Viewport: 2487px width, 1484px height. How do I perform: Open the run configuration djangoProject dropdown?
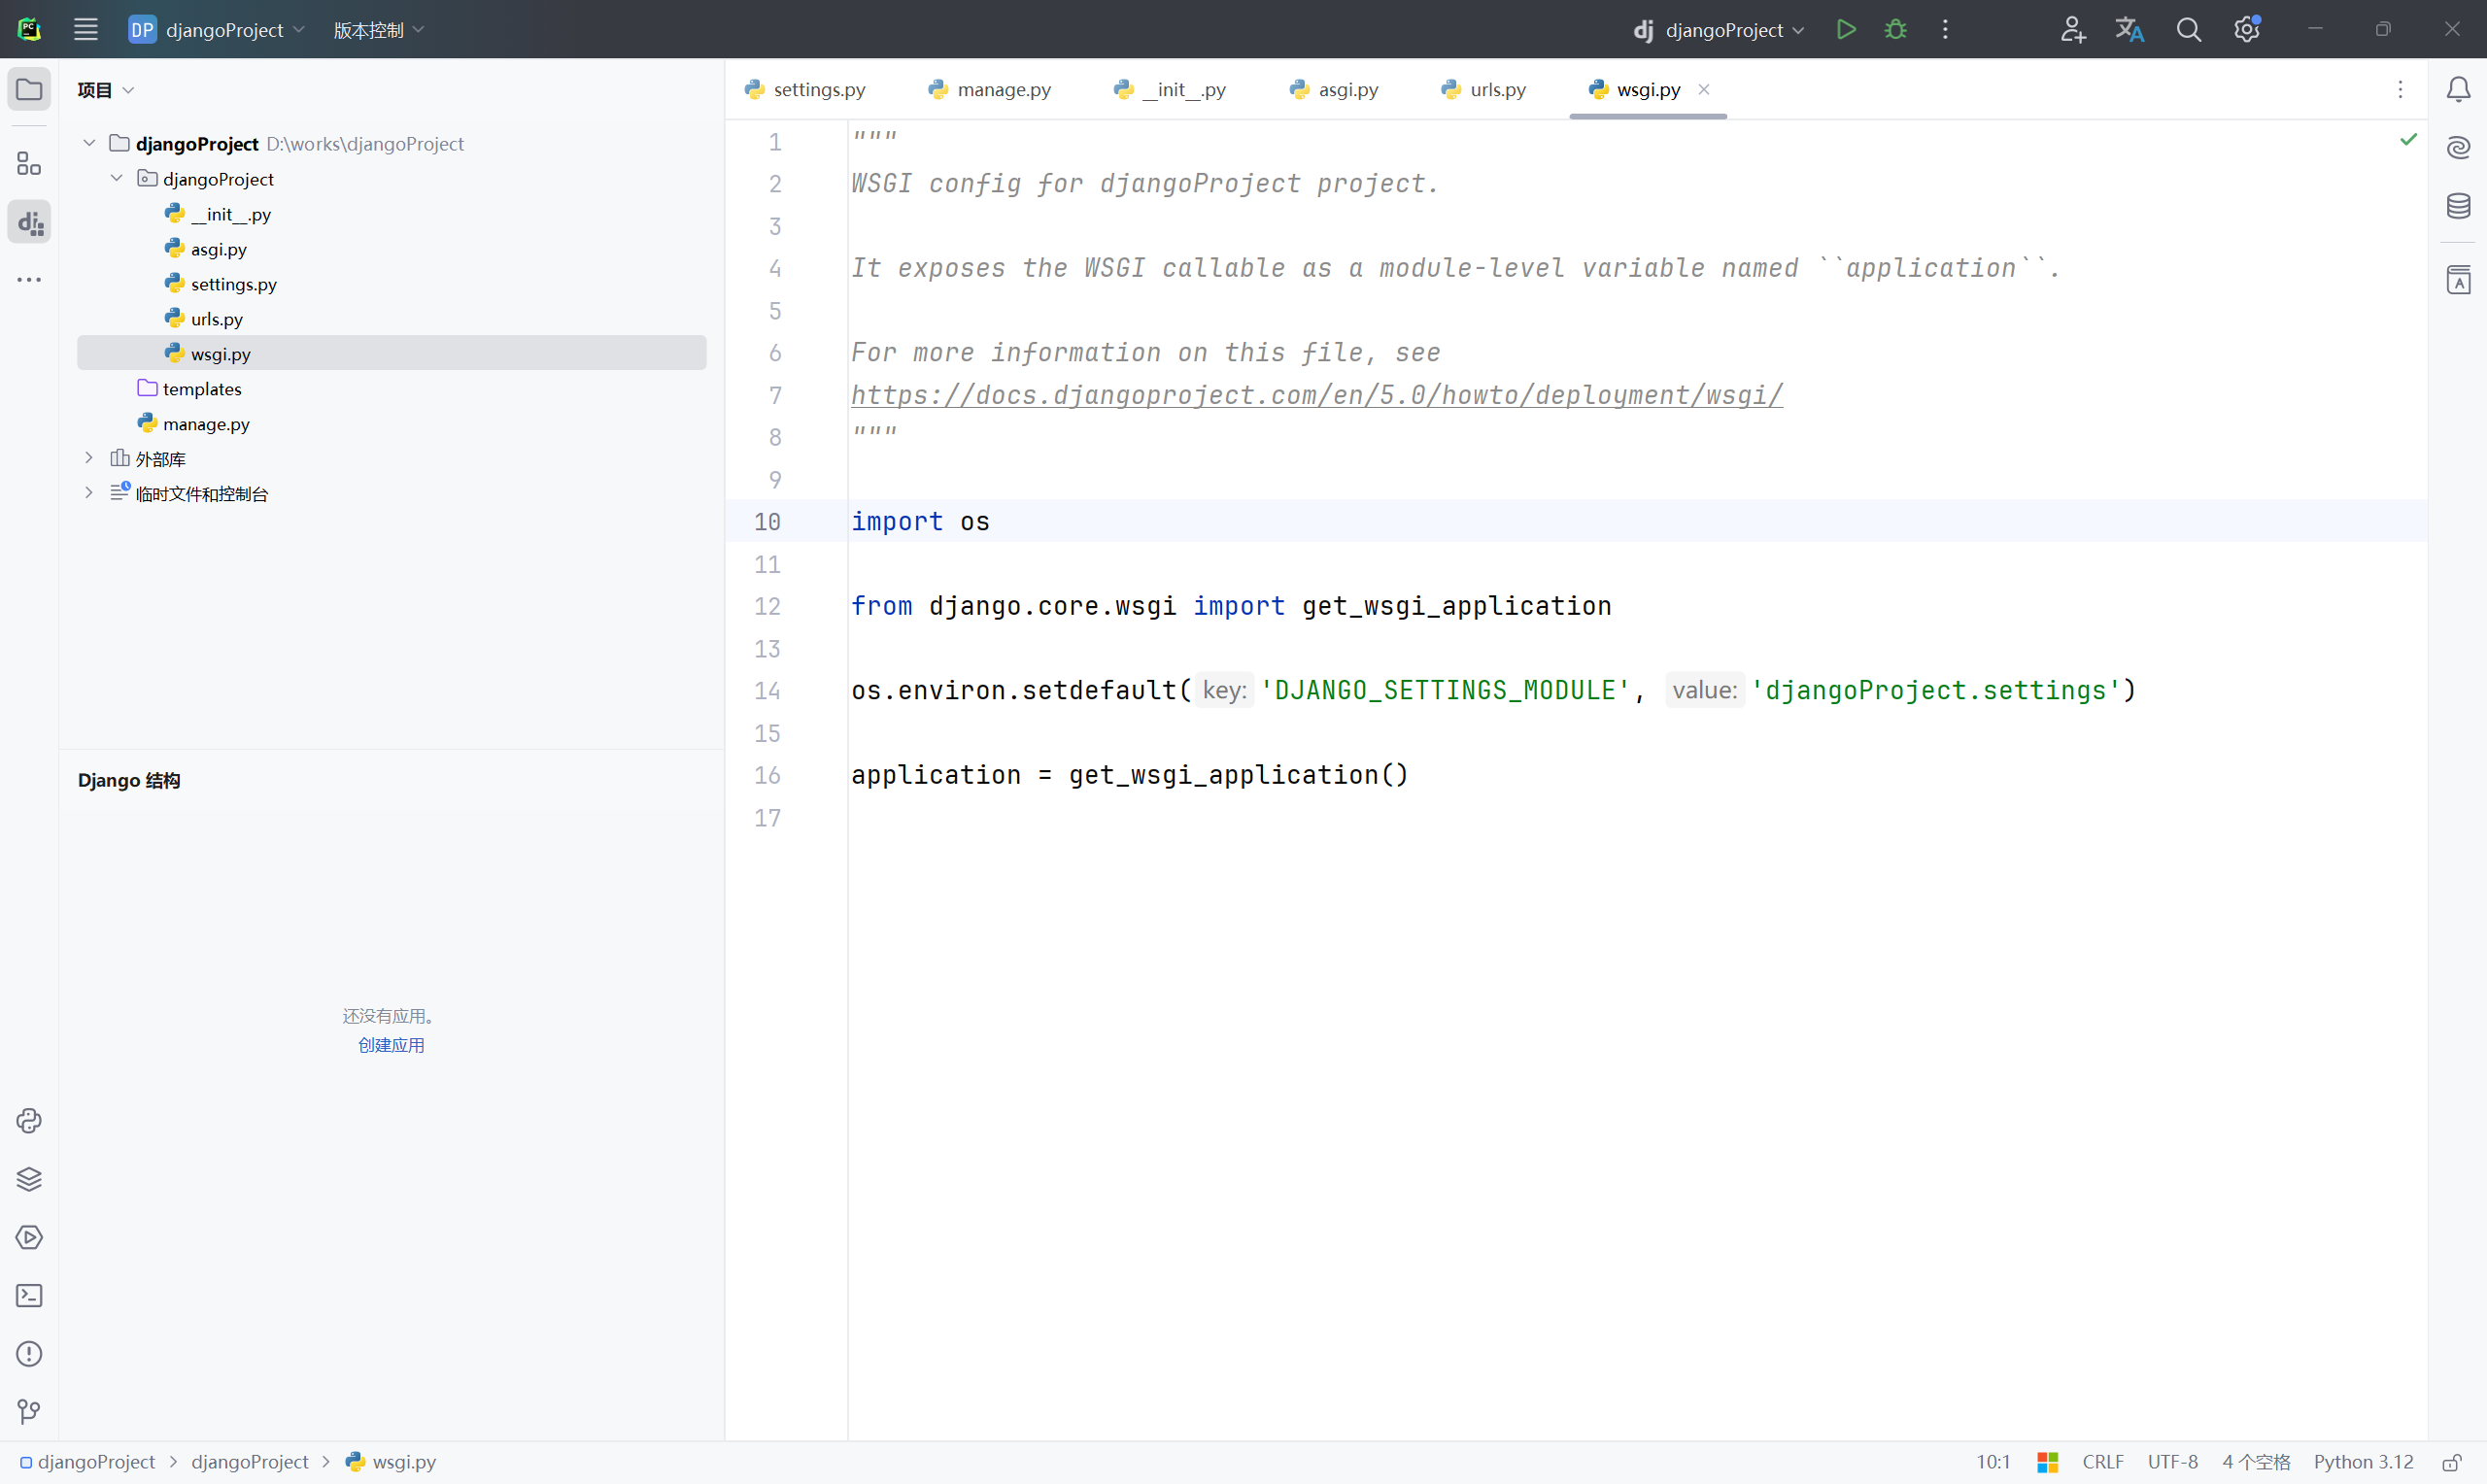coord(1719,30)
